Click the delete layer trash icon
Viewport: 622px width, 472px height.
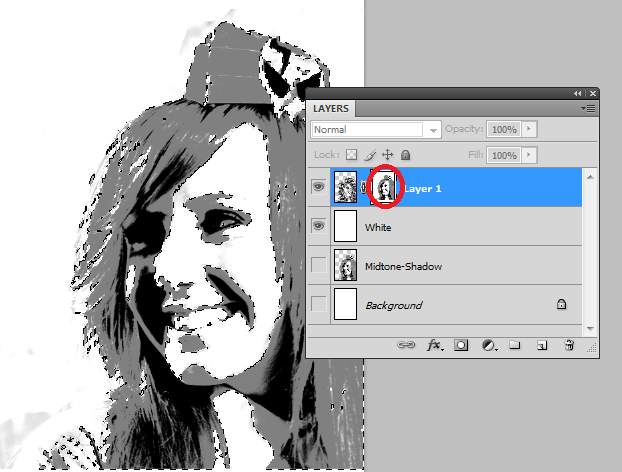coord(569,345)
